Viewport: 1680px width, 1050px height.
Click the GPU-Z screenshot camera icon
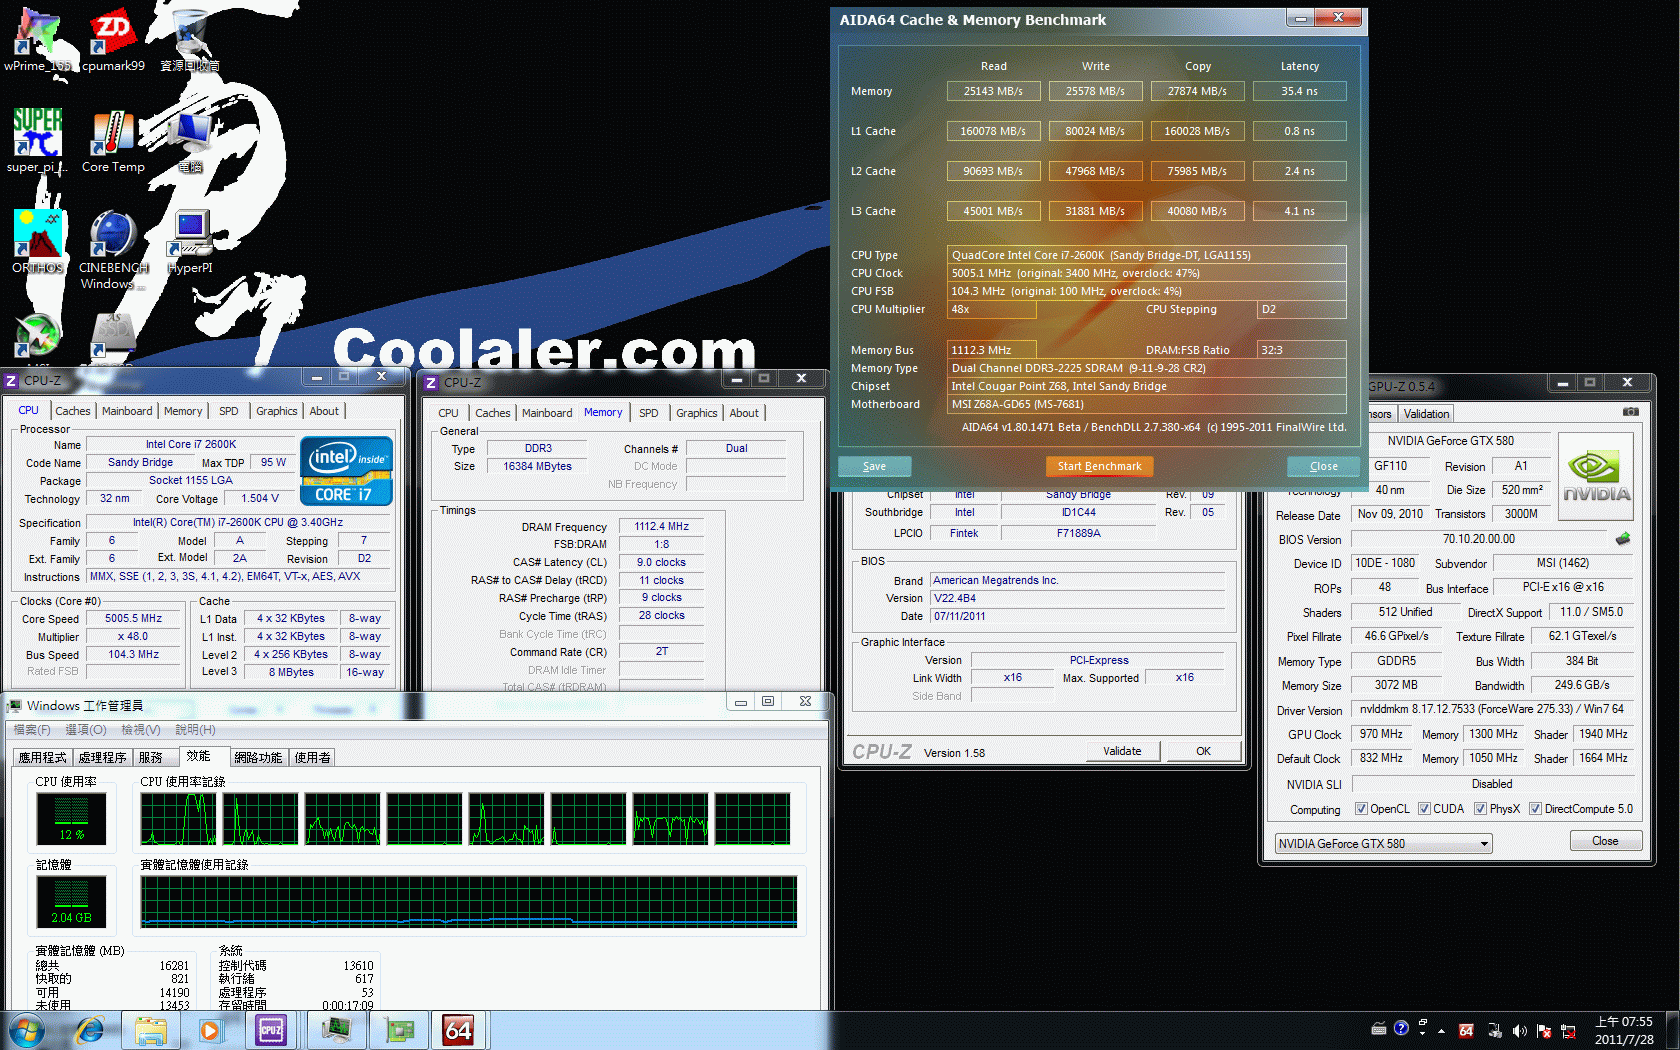(1630, 412)
